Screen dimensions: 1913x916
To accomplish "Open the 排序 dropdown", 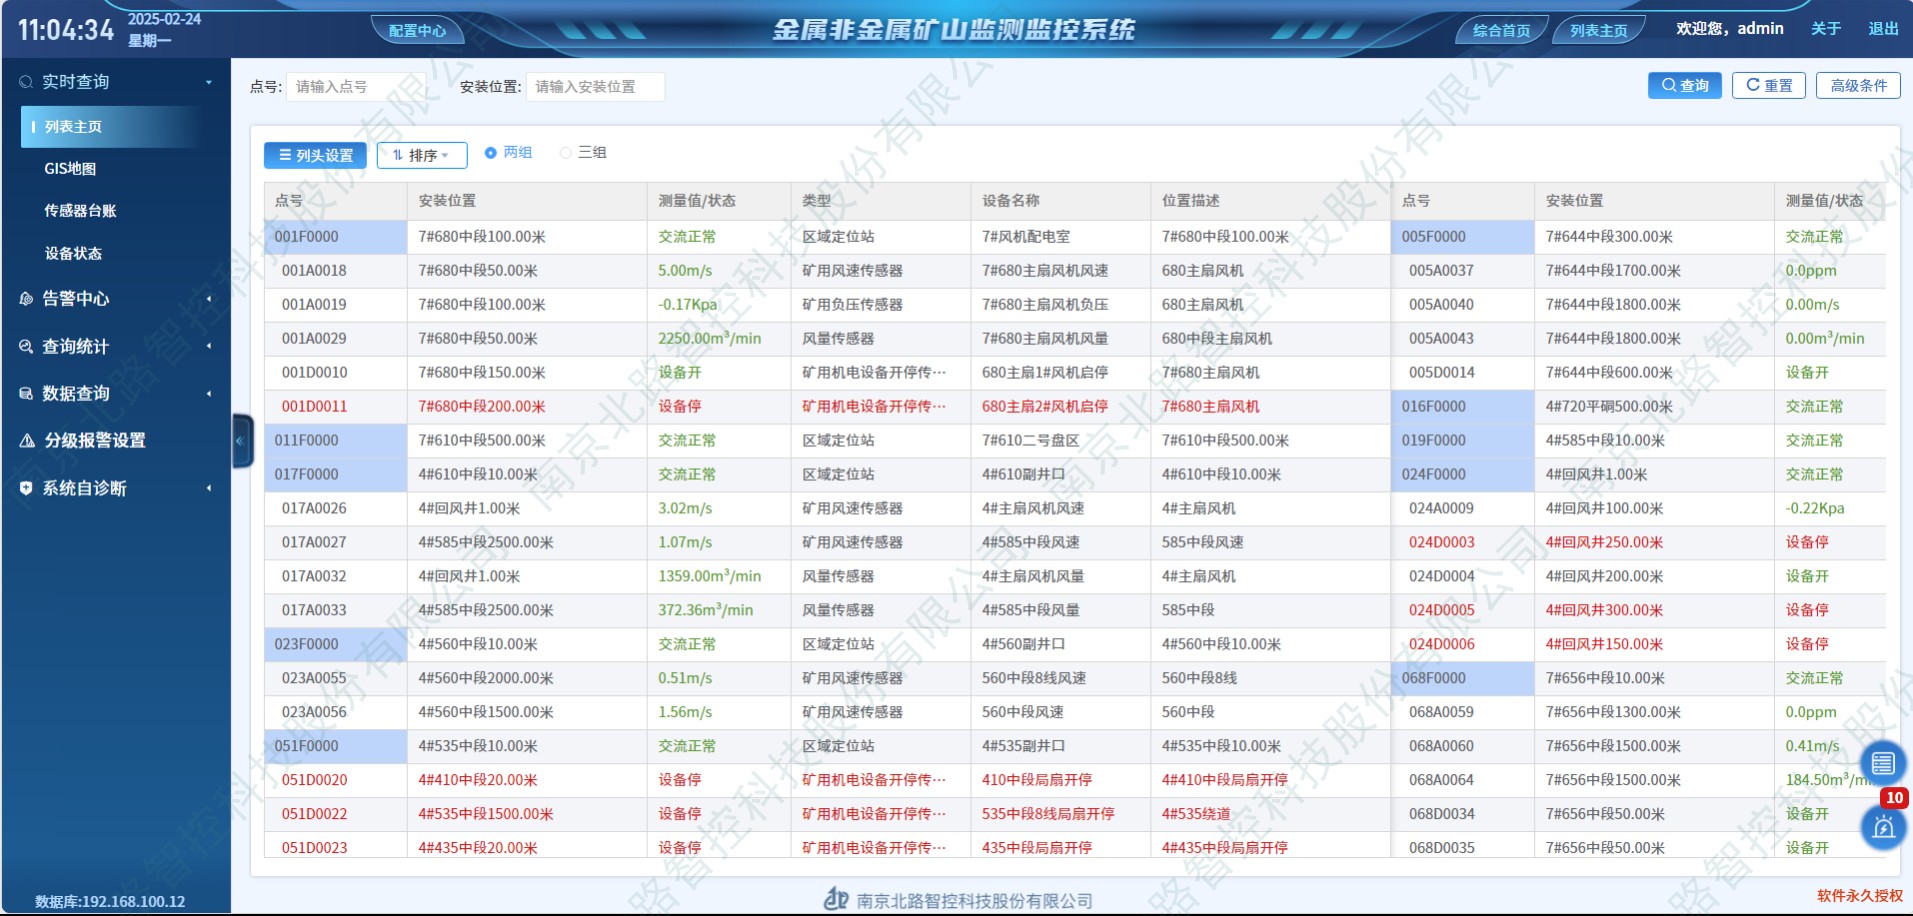I will (421, 156).
